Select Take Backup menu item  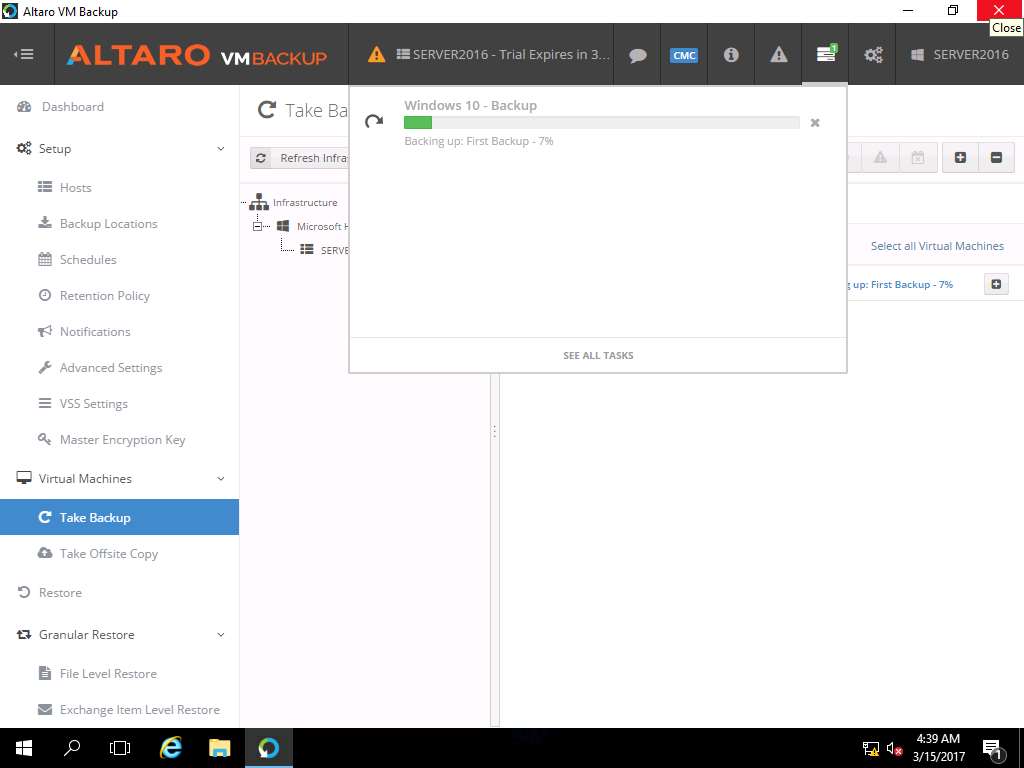(x=120, y=517)
